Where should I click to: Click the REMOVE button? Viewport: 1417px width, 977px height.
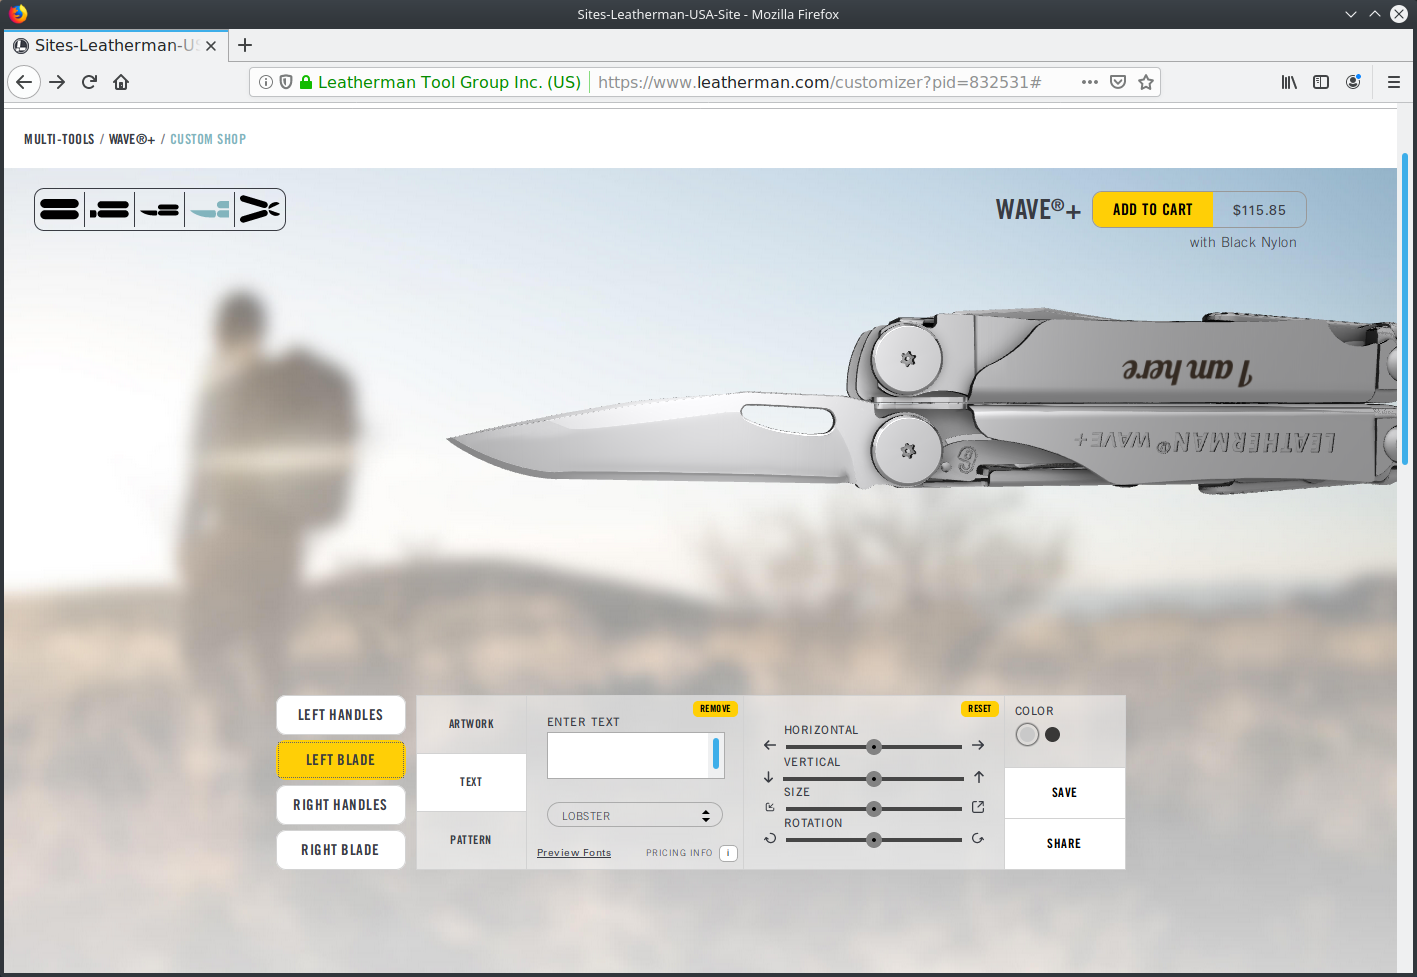715,709
